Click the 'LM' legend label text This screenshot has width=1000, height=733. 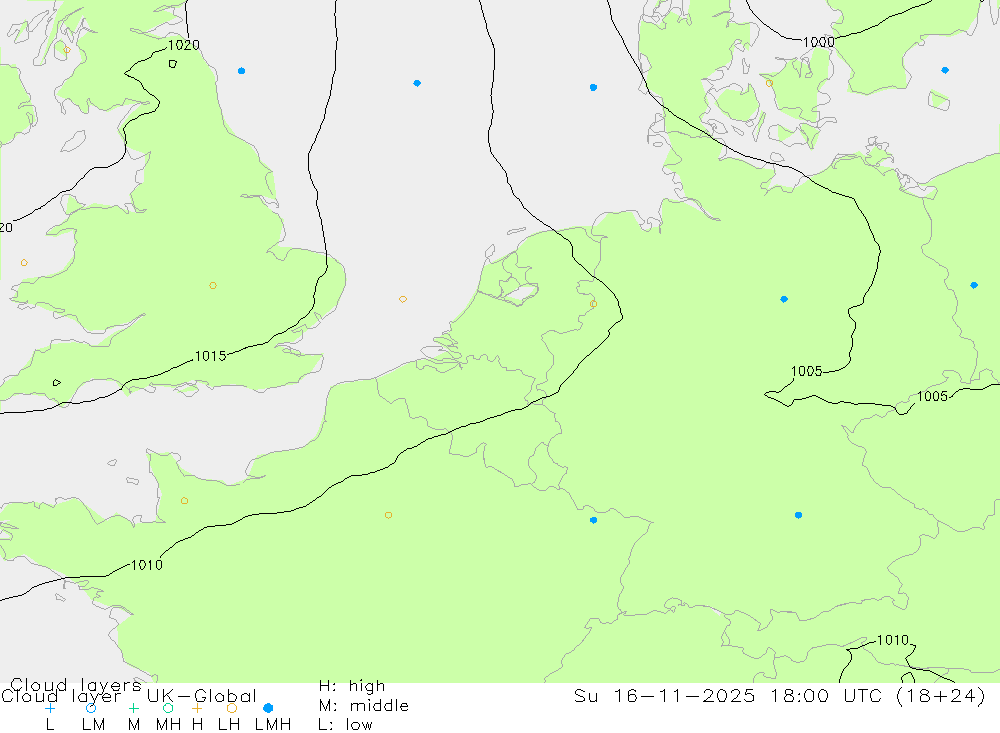tap(93, 725)
